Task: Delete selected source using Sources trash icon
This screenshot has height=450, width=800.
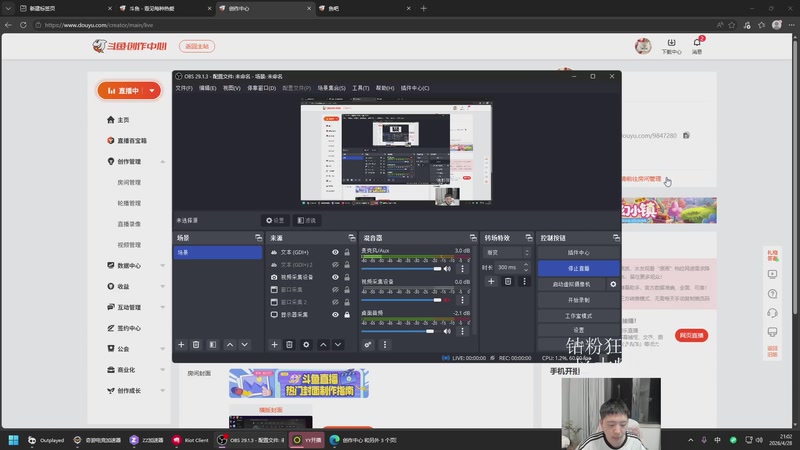Action: 289,345
